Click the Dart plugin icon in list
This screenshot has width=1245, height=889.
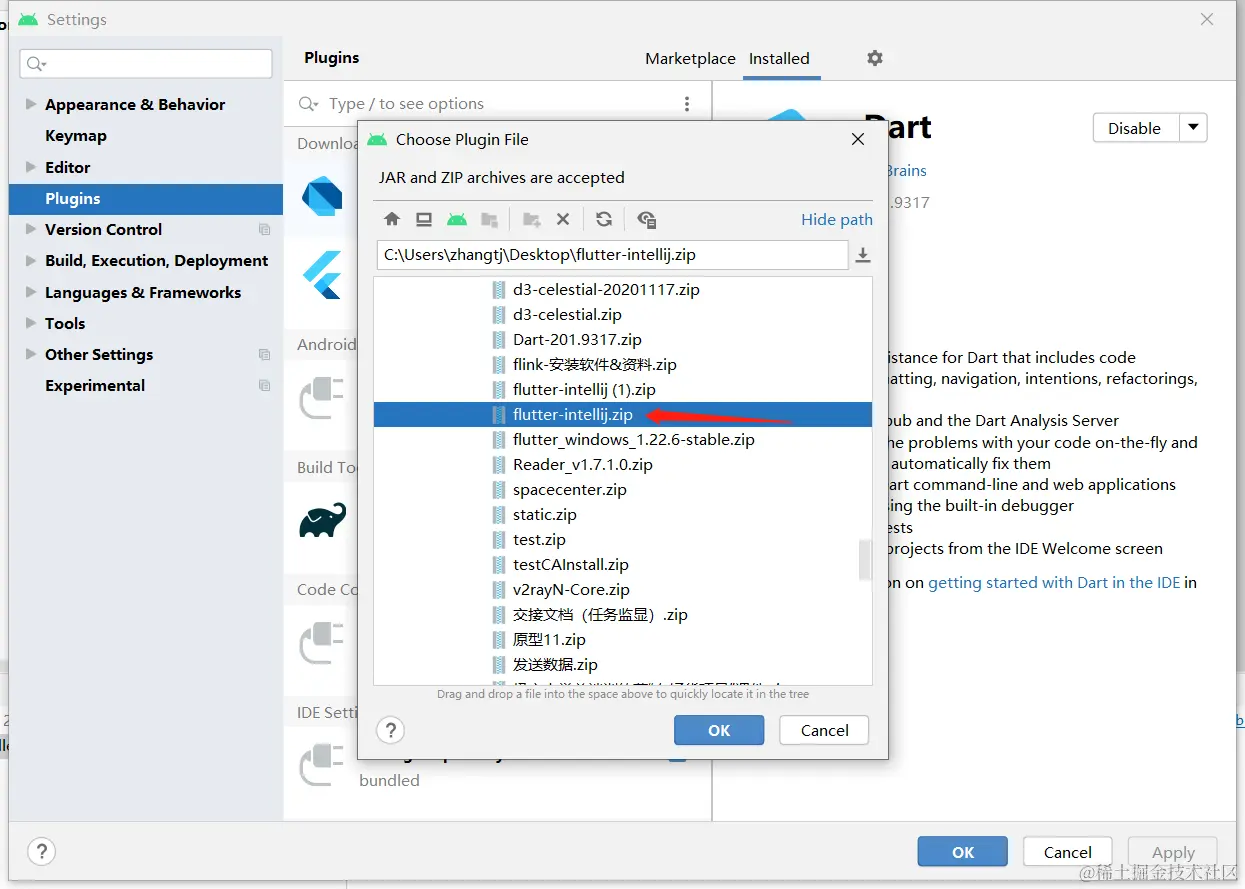(322, 196)
